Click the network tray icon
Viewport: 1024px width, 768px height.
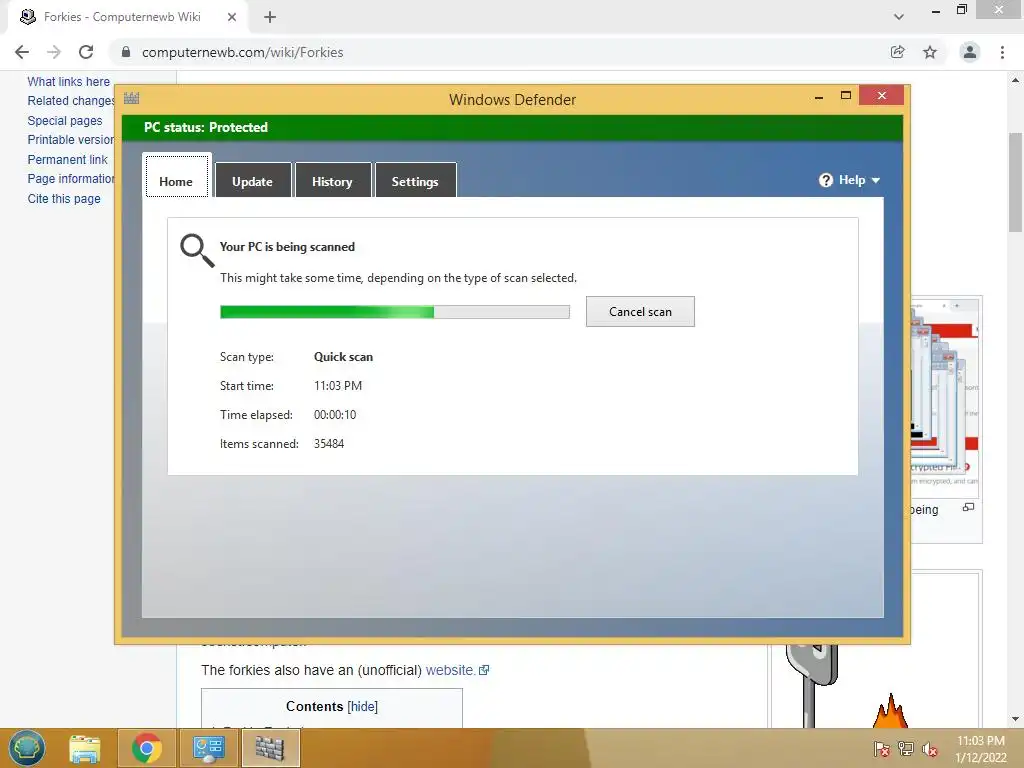coord(905,749)
